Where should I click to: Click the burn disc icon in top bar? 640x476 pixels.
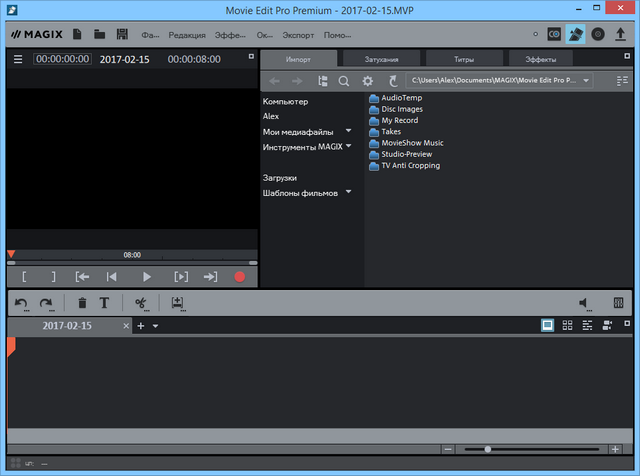coord(598,34)
